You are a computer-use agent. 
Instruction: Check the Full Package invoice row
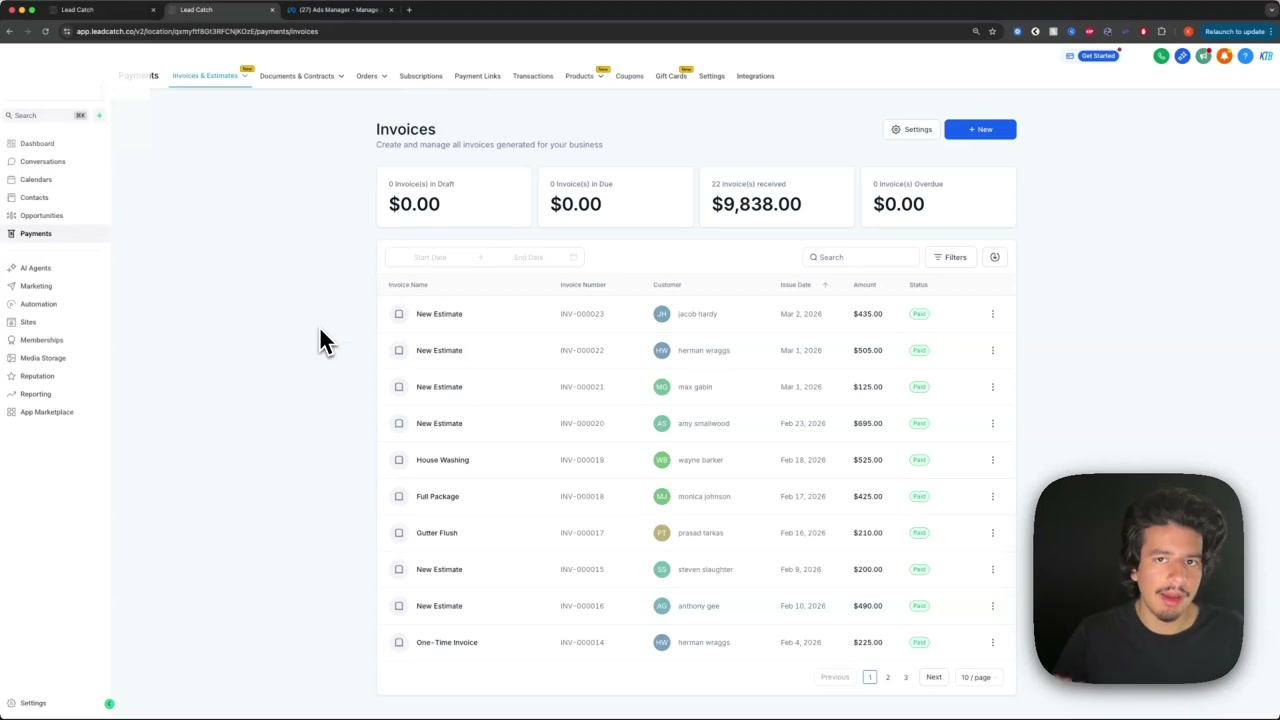point(399,496)
